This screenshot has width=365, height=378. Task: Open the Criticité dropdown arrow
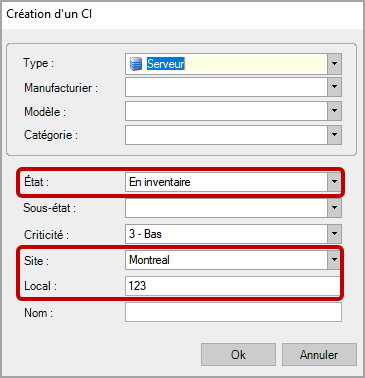click(334, 234)
